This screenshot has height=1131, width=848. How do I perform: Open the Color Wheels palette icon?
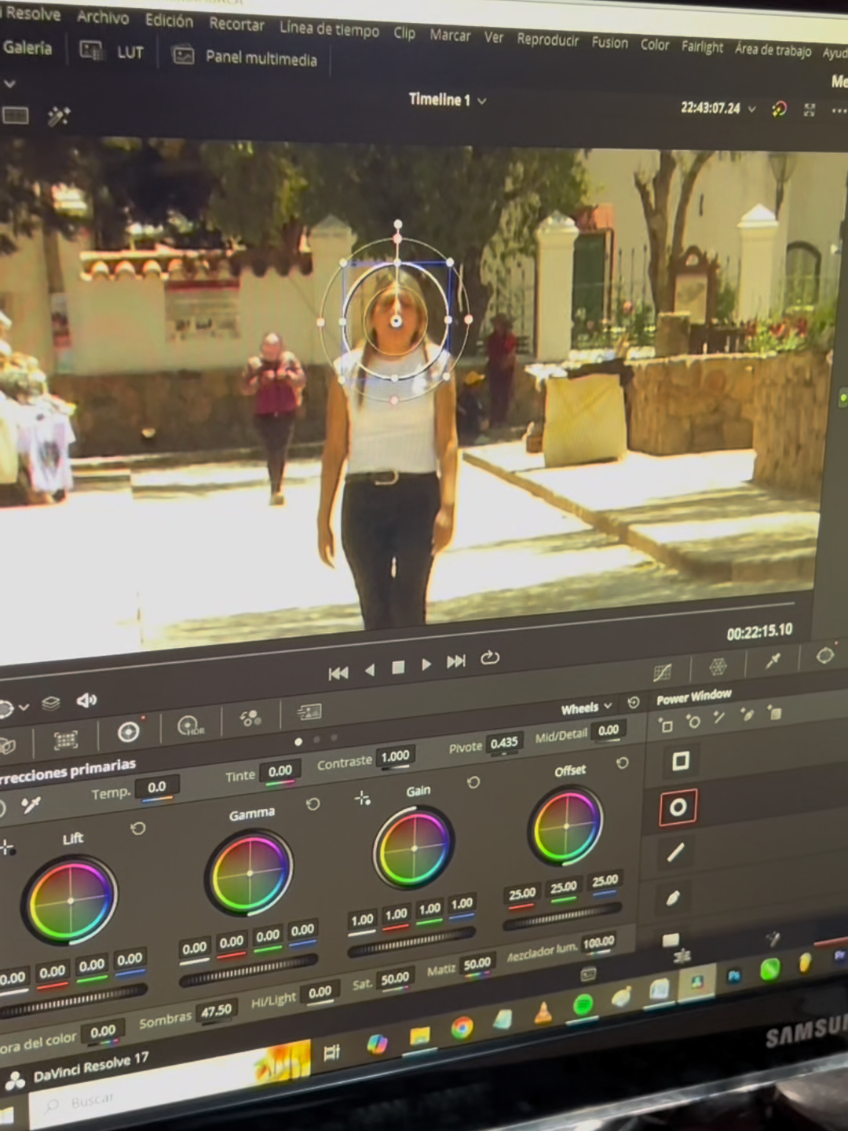pos(128,732)
